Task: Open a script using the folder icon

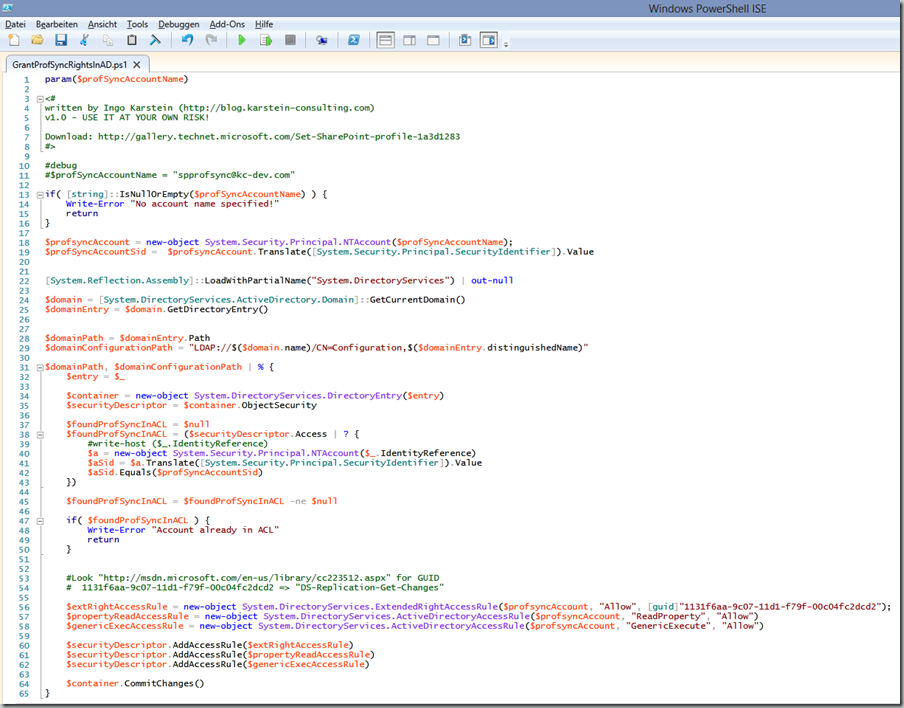Action: 37,40
